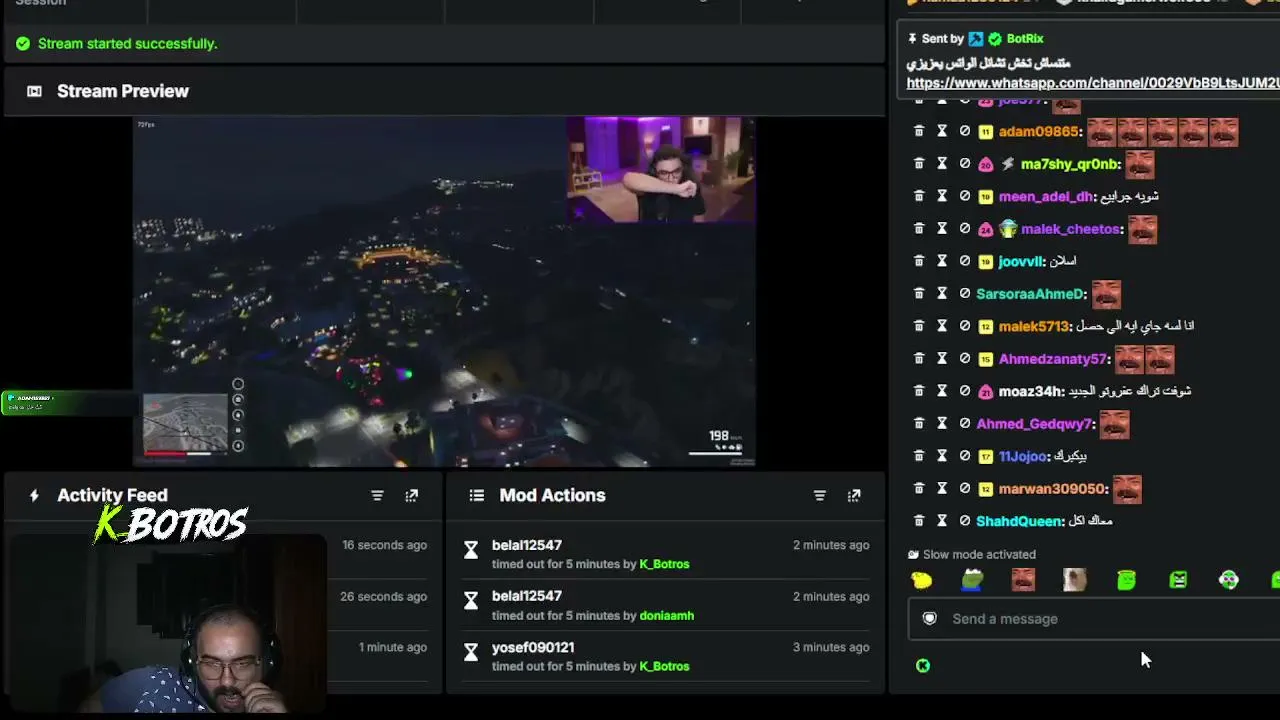1280x720 pixels.
Task: Focus the Send a message input field
Action: point(1094,619)
